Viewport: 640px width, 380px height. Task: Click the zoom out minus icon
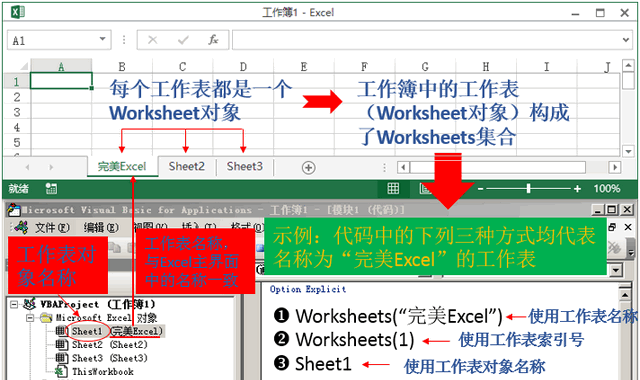pyautogui.click(x=480, y=189)
